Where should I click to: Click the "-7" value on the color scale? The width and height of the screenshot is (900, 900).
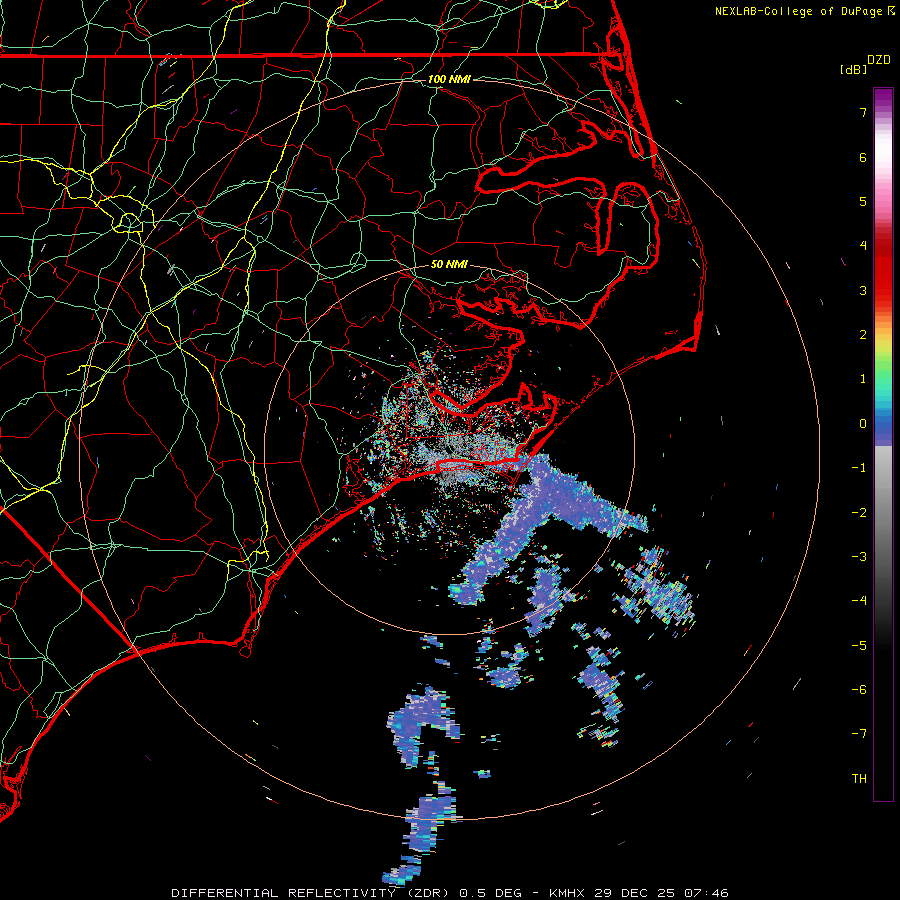coord(859,734)
